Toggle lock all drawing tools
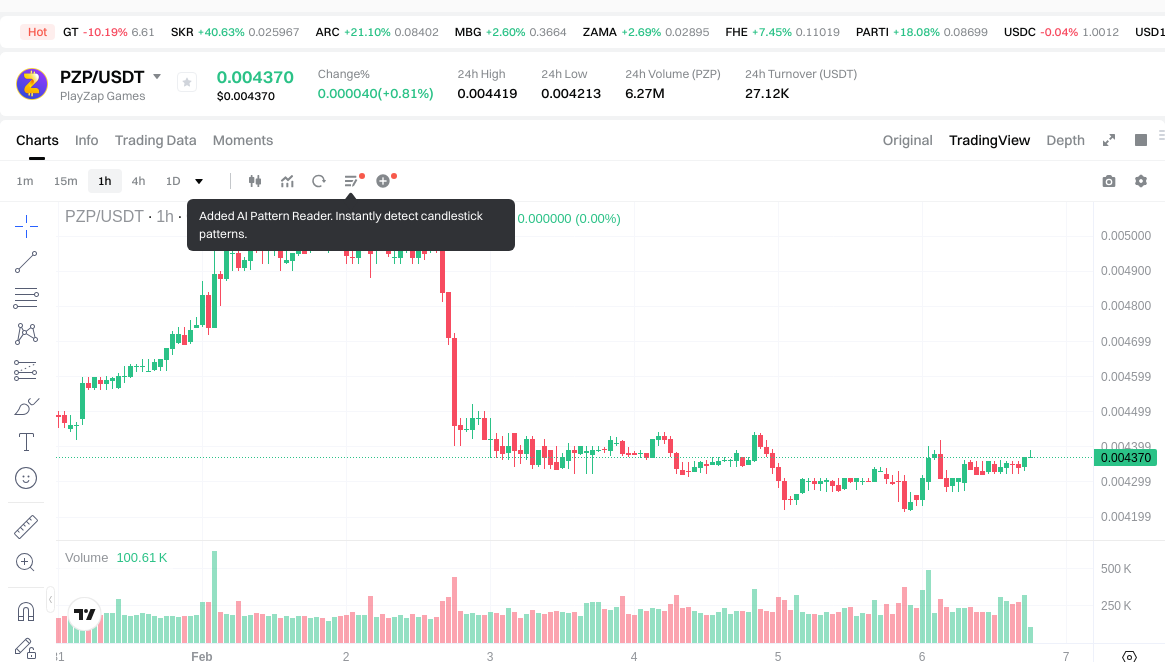The height and width of the screenshot is (662, 1165). tap(27, 647)
